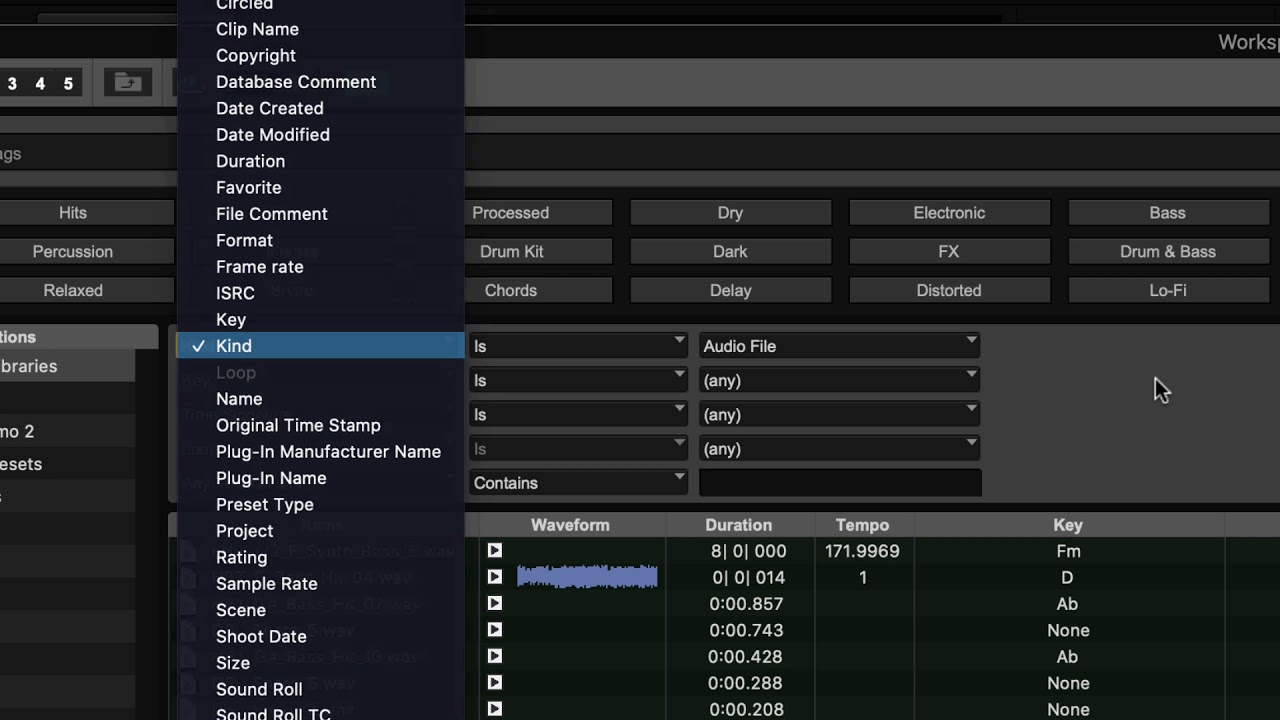Sort by the Tempo column header

[862, 525]
